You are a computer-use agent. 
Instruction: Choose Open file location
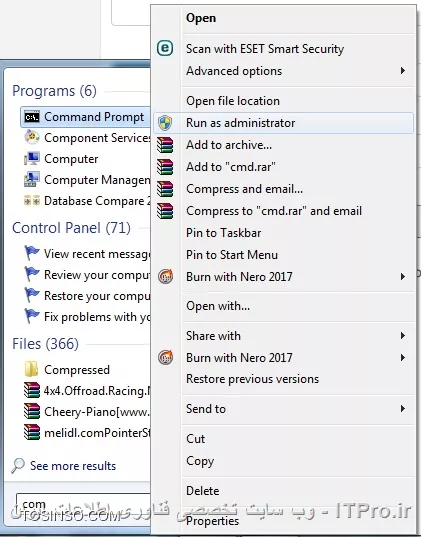coord(283,101)
